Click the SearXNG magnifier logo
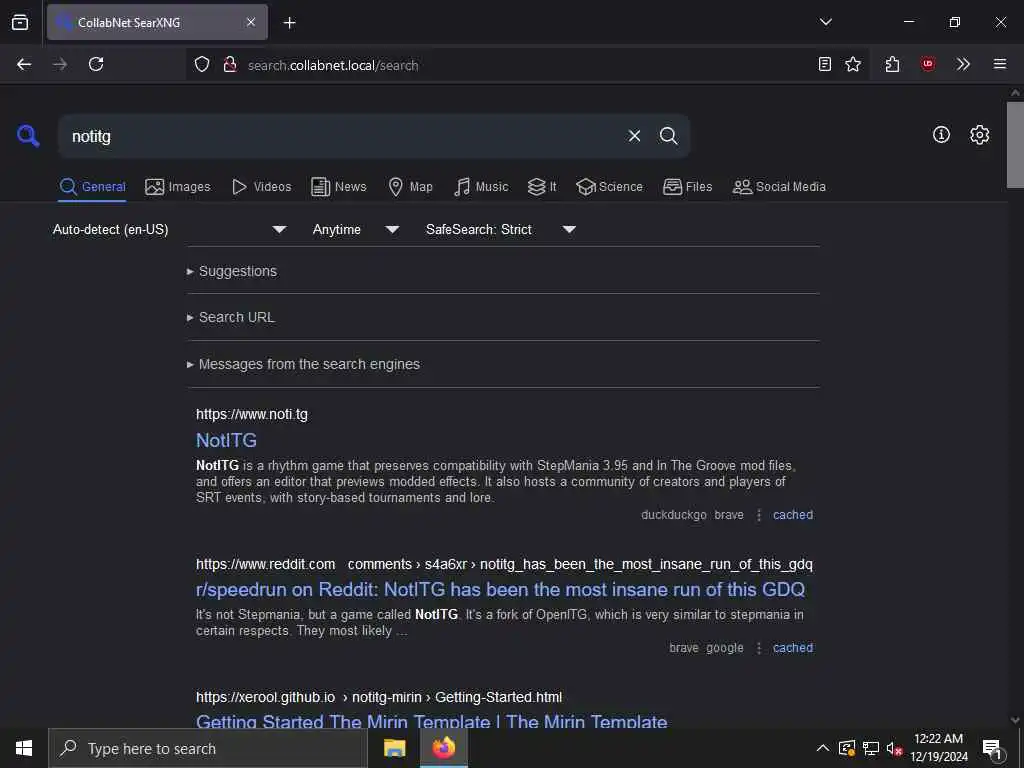1024x768 pixels. (x=28, y=136)
